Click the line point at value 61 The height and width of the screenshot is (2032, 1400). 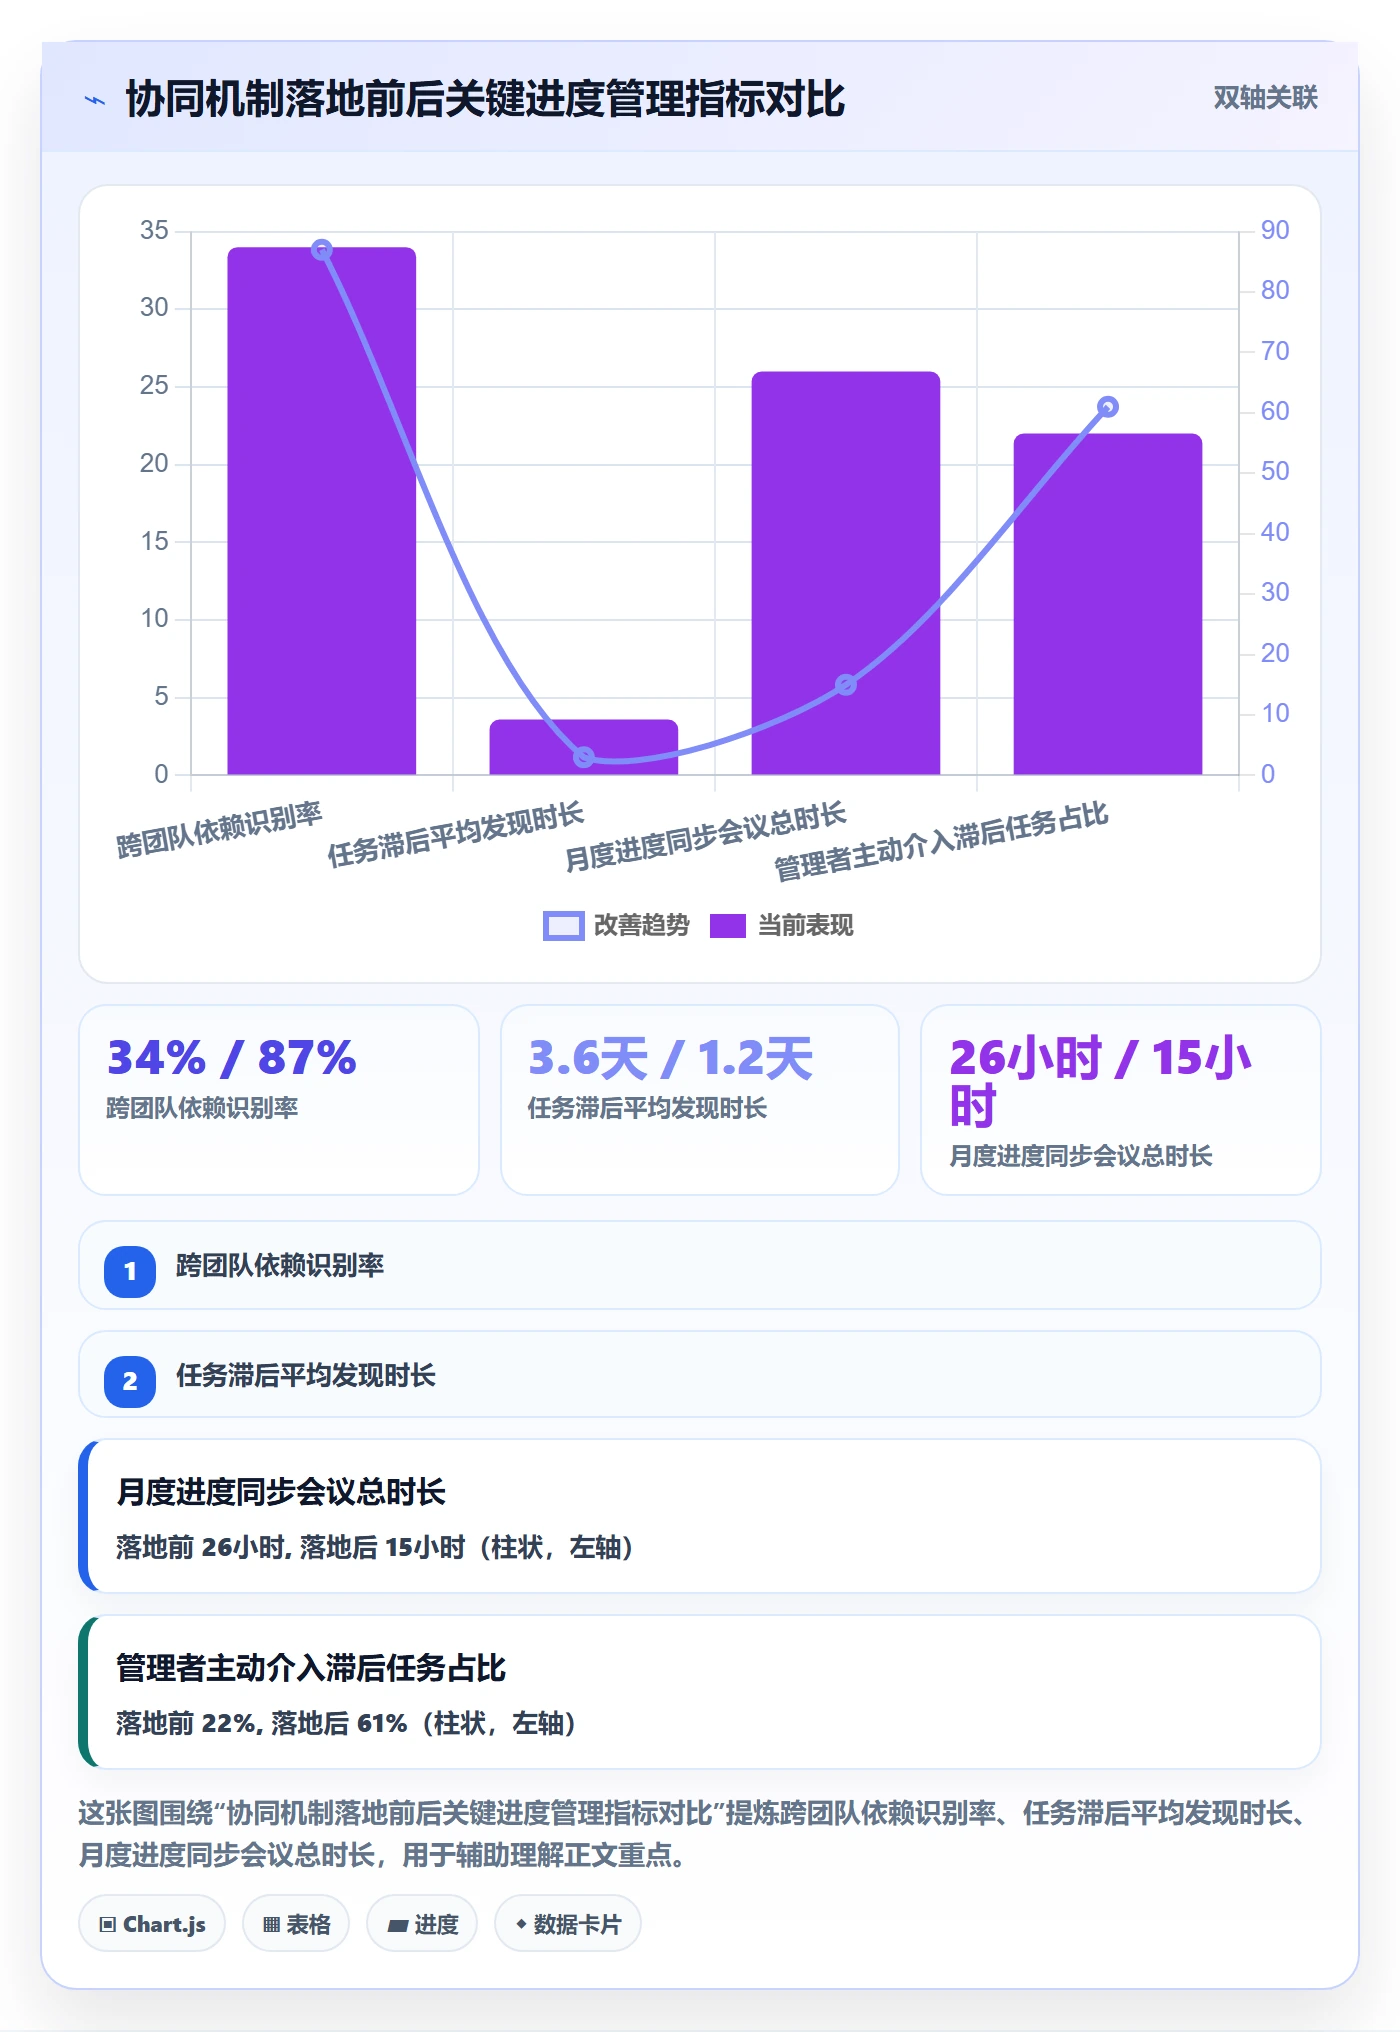coord(1108,407)
